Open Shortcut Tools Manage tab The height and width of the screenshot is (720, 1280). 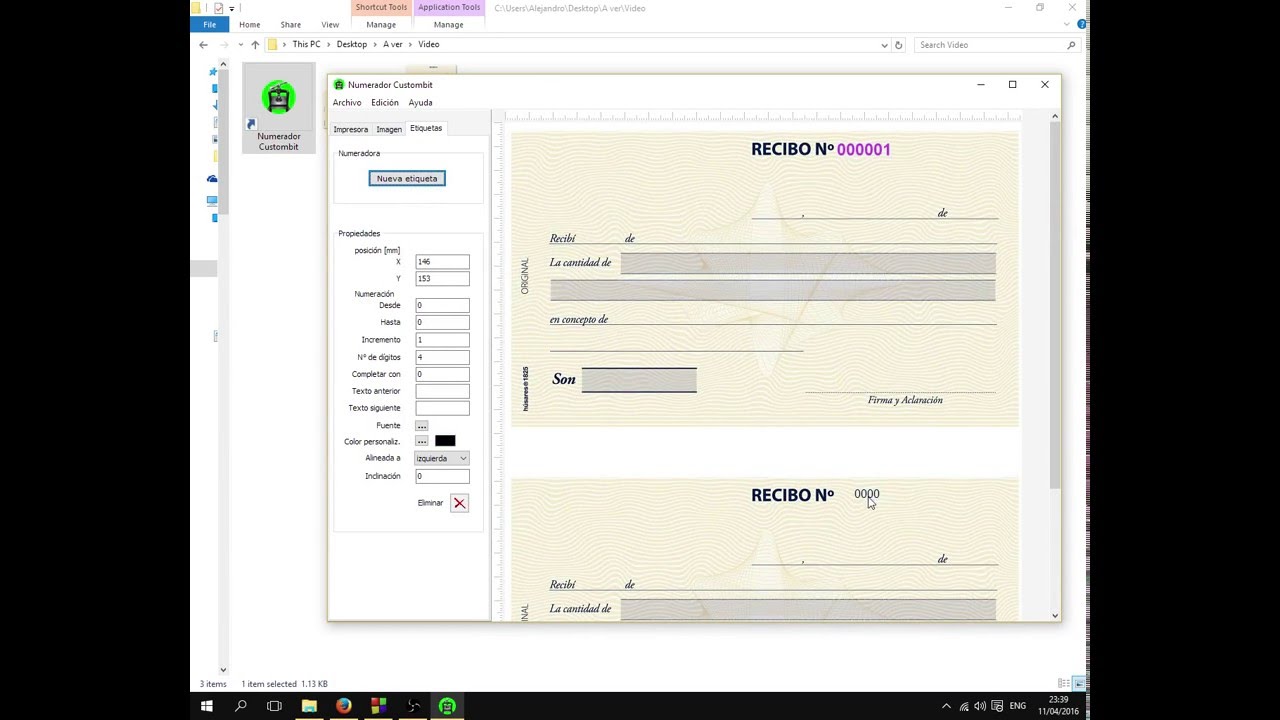(x=381, y=25)
